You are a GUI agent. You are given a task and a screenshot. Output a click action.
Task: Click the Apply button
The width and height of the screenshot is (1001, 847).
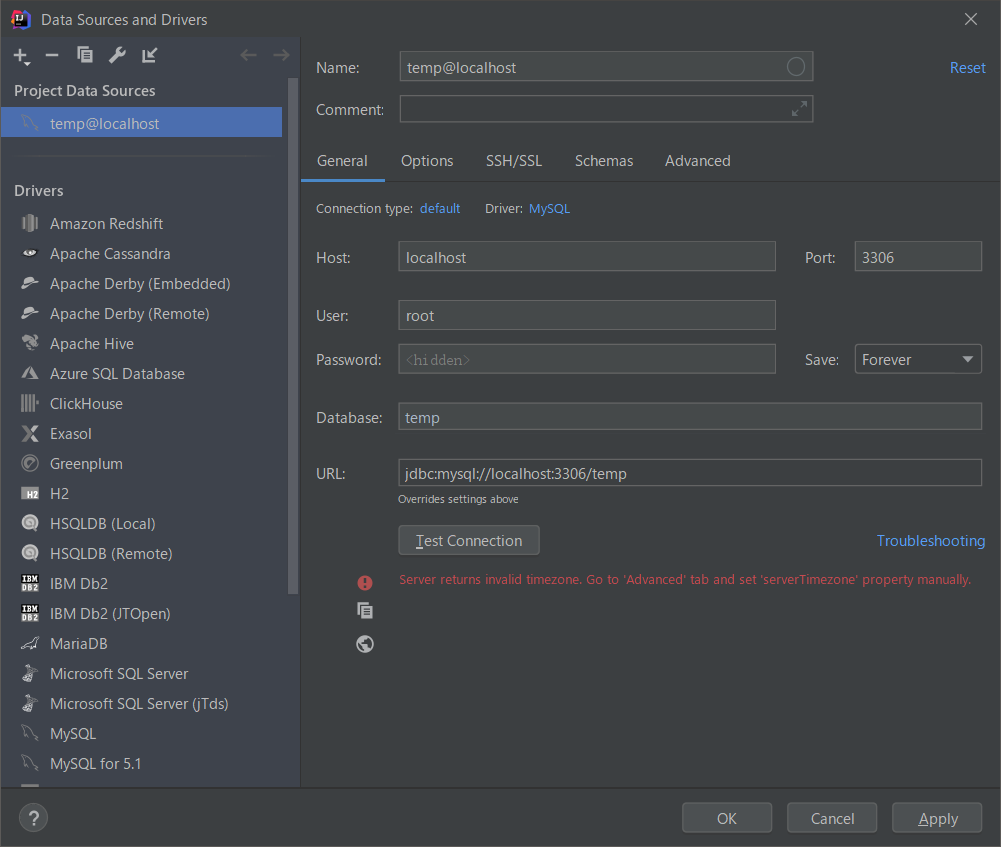point(937,818)
